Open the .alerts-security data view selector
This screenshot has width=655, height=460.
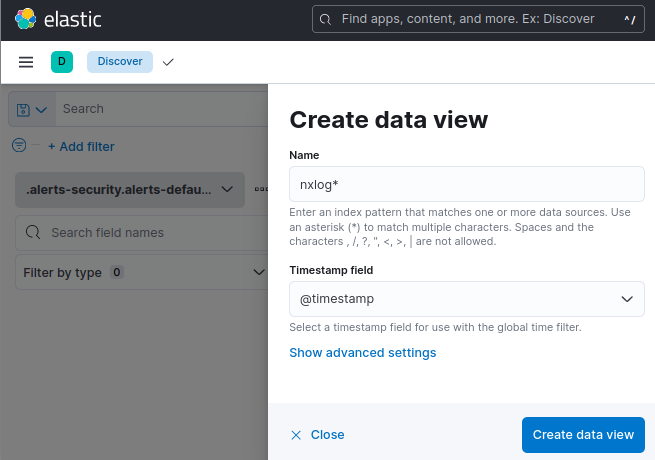coord(130,189)
